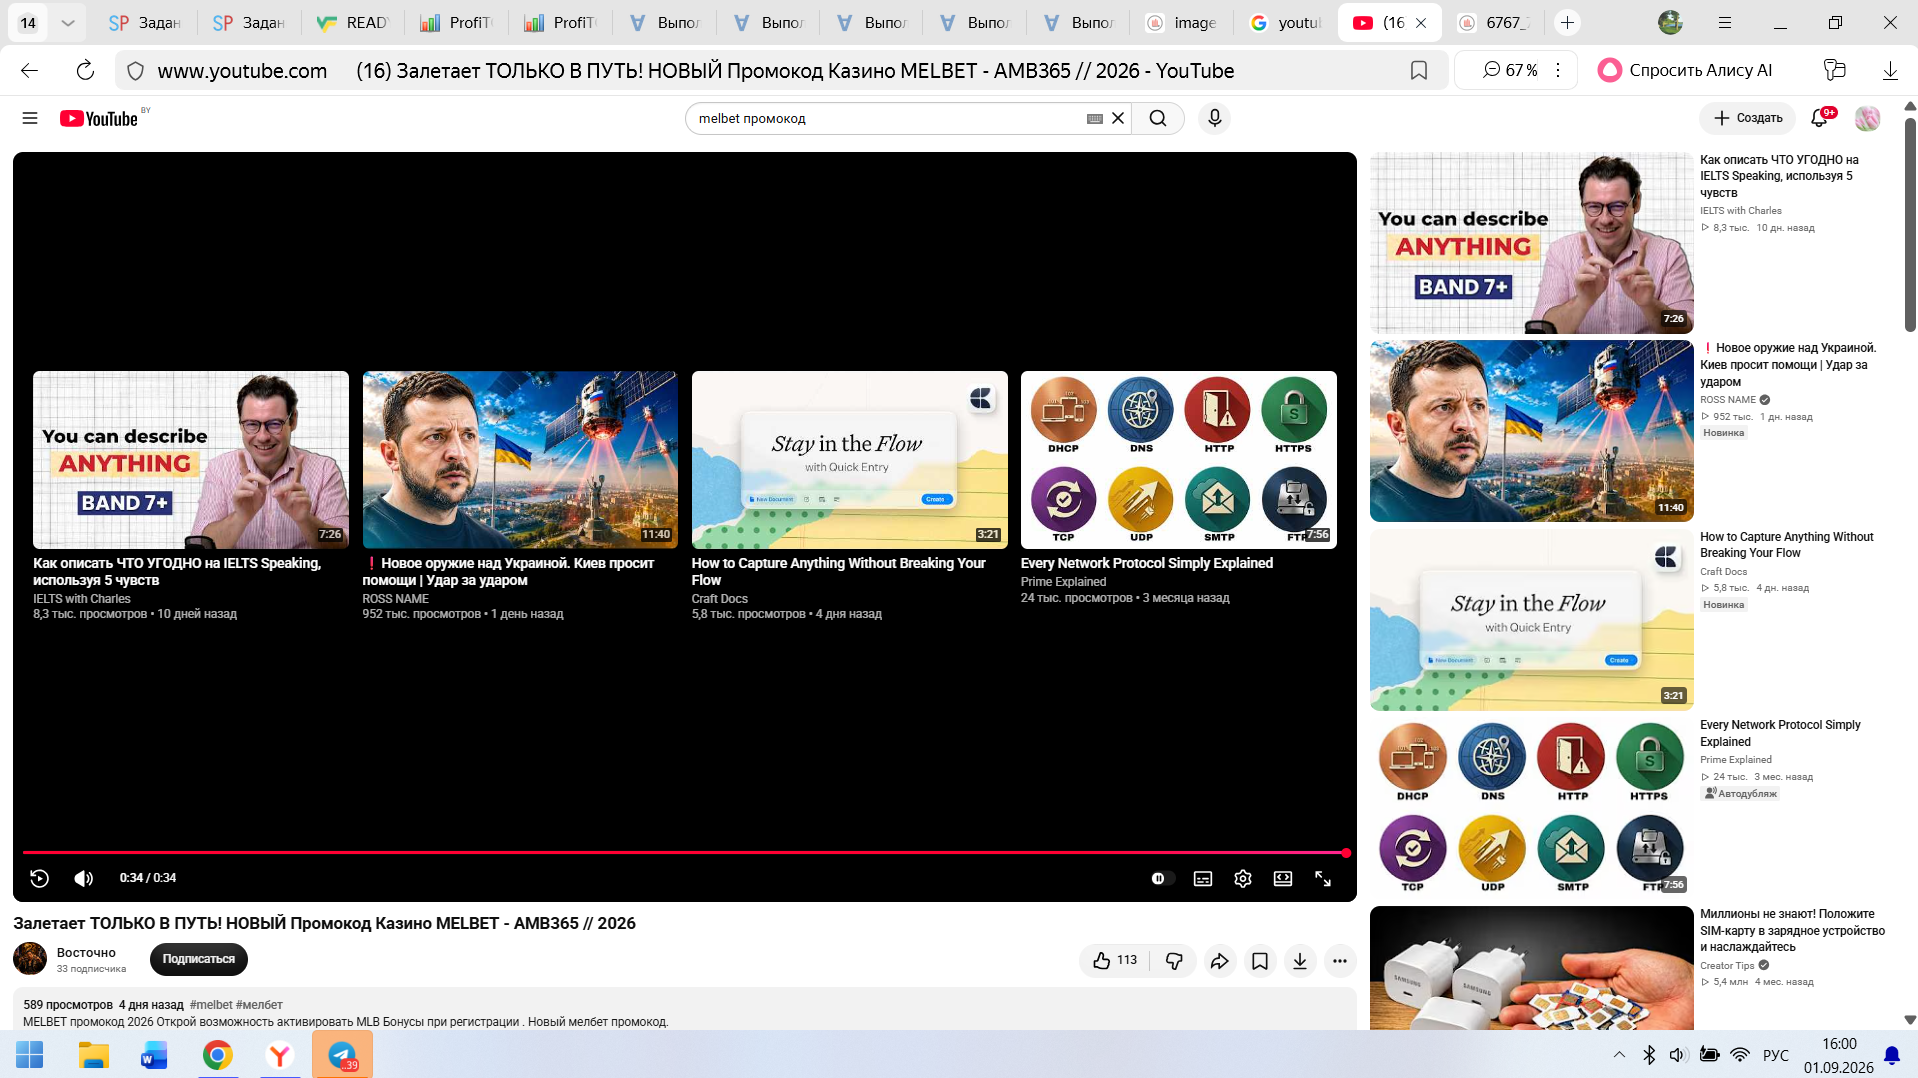Image resolution: width=1918 pixels, height=1078 pixels.
Task: Open the YouTube notifications bell
Action: [1820, 118]
